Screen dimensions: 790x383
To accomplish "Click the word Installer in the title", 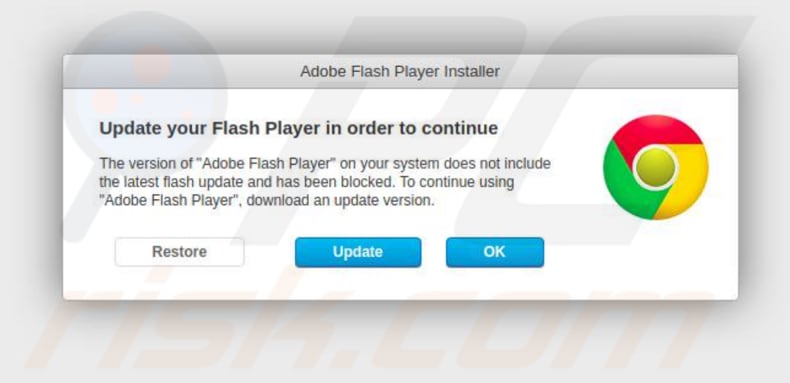I will click(x=472, y=72).
